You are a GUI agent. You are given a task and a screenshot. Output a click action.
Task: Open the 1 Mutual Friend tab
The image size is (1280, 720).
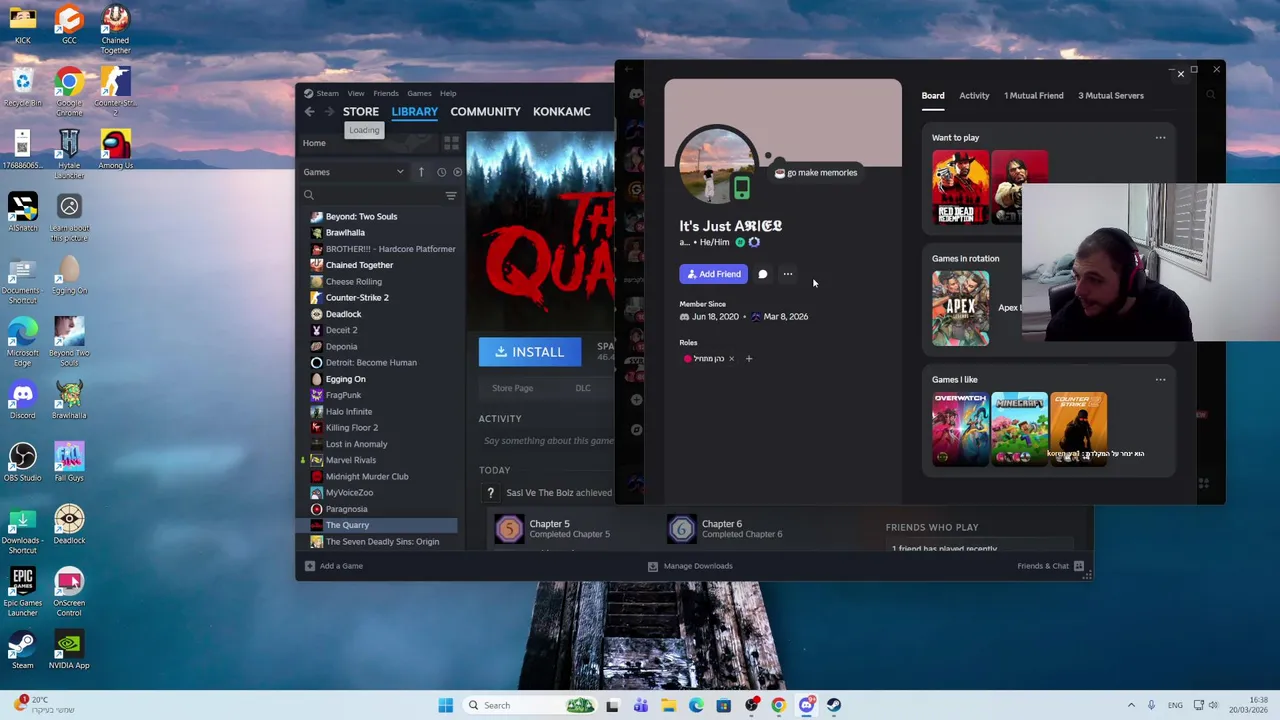pos(1034,96)
